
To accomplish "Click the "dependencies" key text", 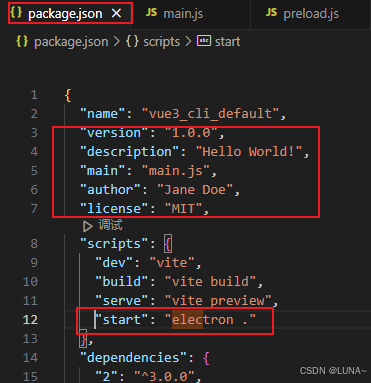I will (133, 358).
